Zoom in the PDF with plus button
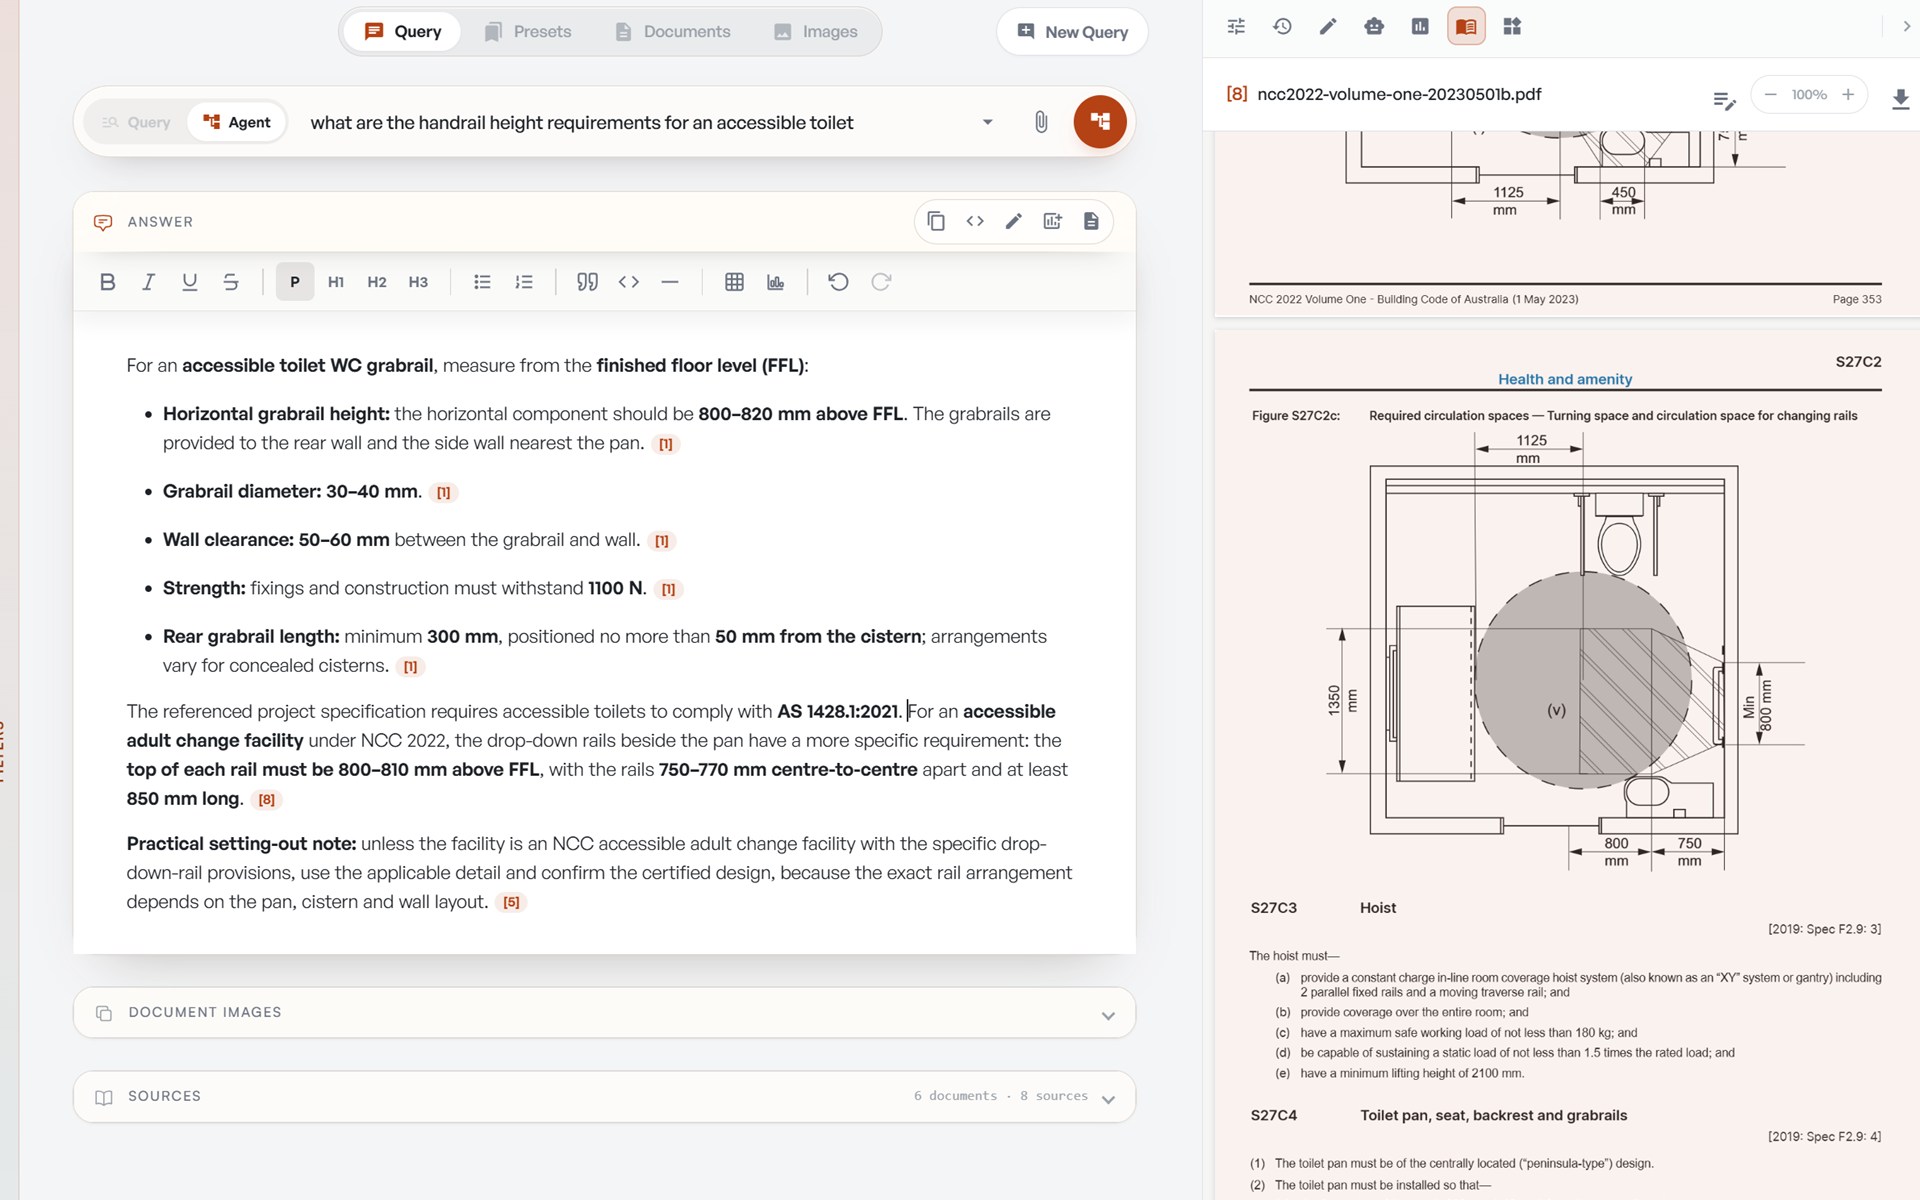 (x=1848, y=94)
